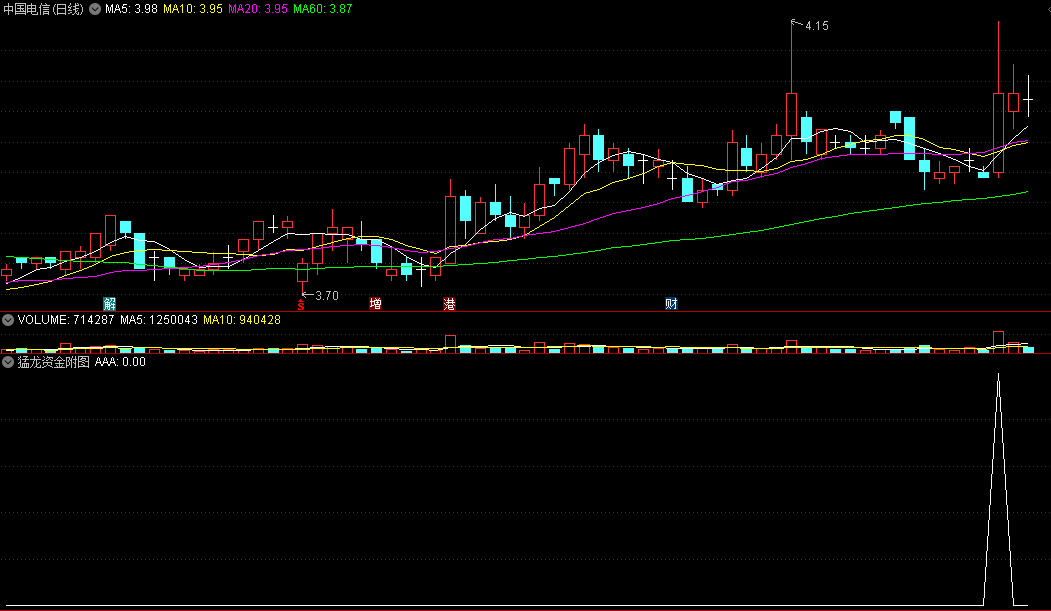This screenshot has height=611, width=1051.
Task: Click the yellow MA10: 3.95 label
Action: click(193, 9)
